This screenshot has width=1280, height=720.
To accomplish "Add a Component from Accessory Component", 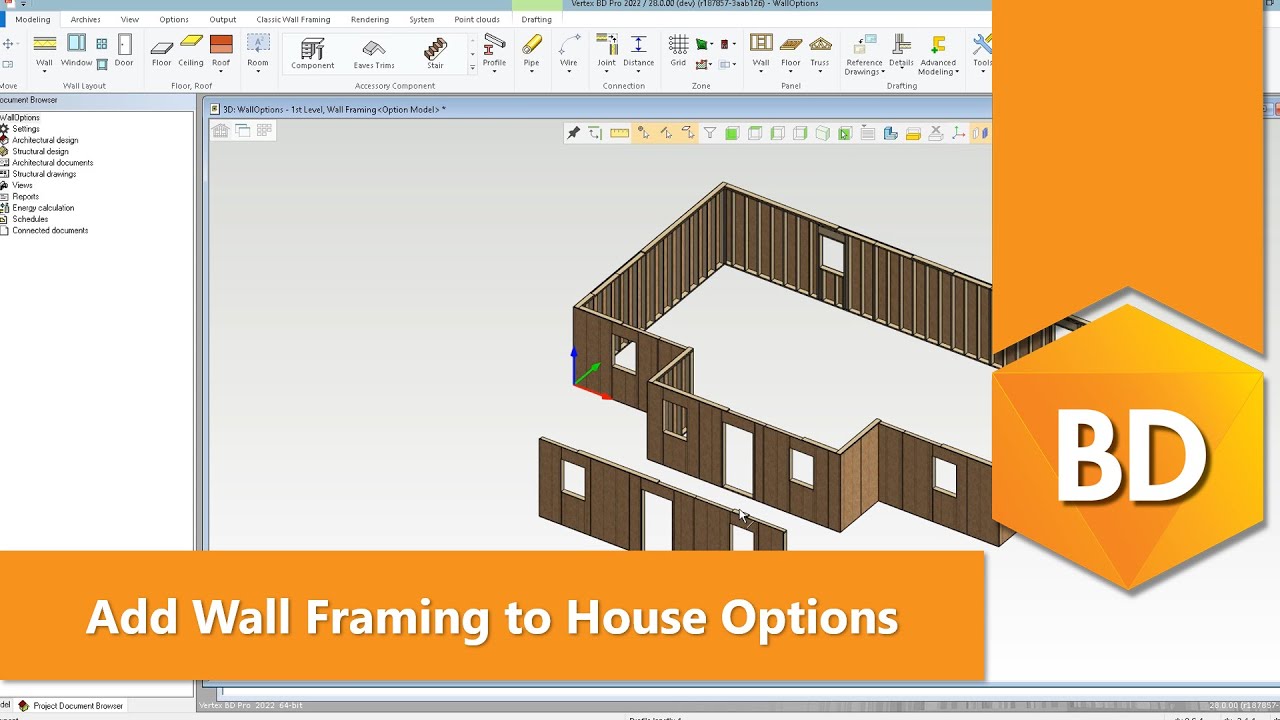I will pos(313,53).
